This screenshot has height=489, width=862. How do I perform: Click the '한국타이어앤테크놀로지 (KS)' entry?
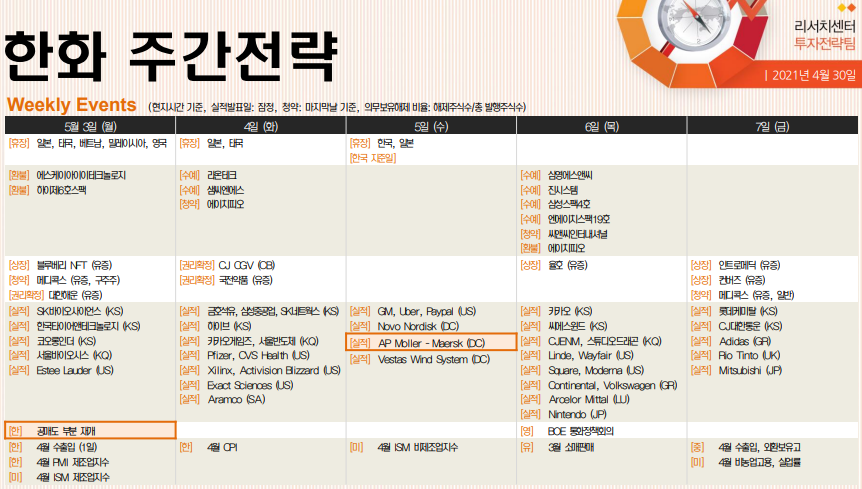click(88, 326)
